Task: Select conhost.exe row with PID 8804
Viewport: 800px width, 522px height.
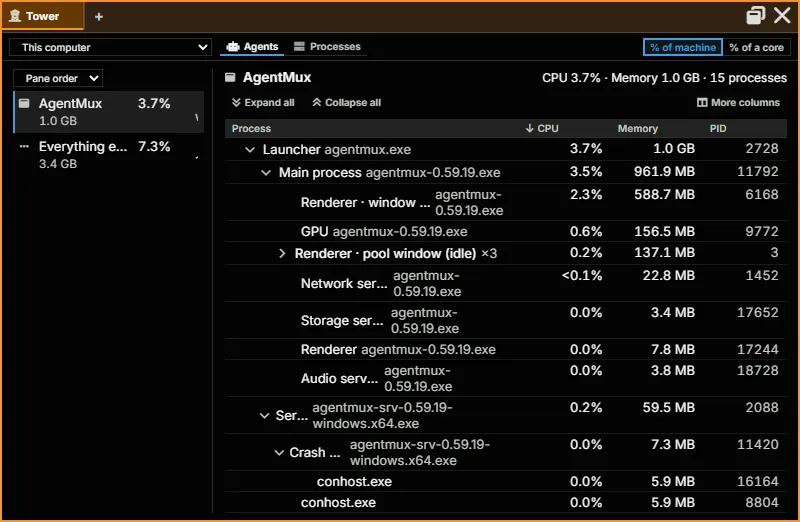Action: 506,503
